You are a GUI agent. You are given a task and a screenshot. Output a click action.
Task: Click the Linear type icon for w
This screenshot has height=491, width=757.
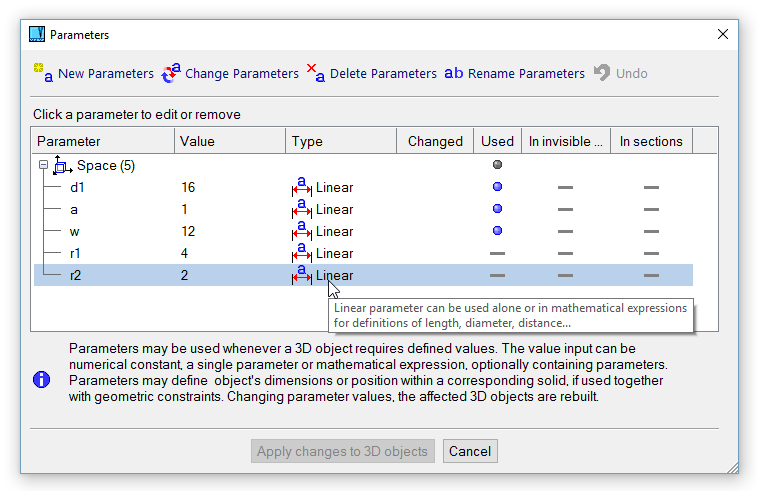coord(301,231)
